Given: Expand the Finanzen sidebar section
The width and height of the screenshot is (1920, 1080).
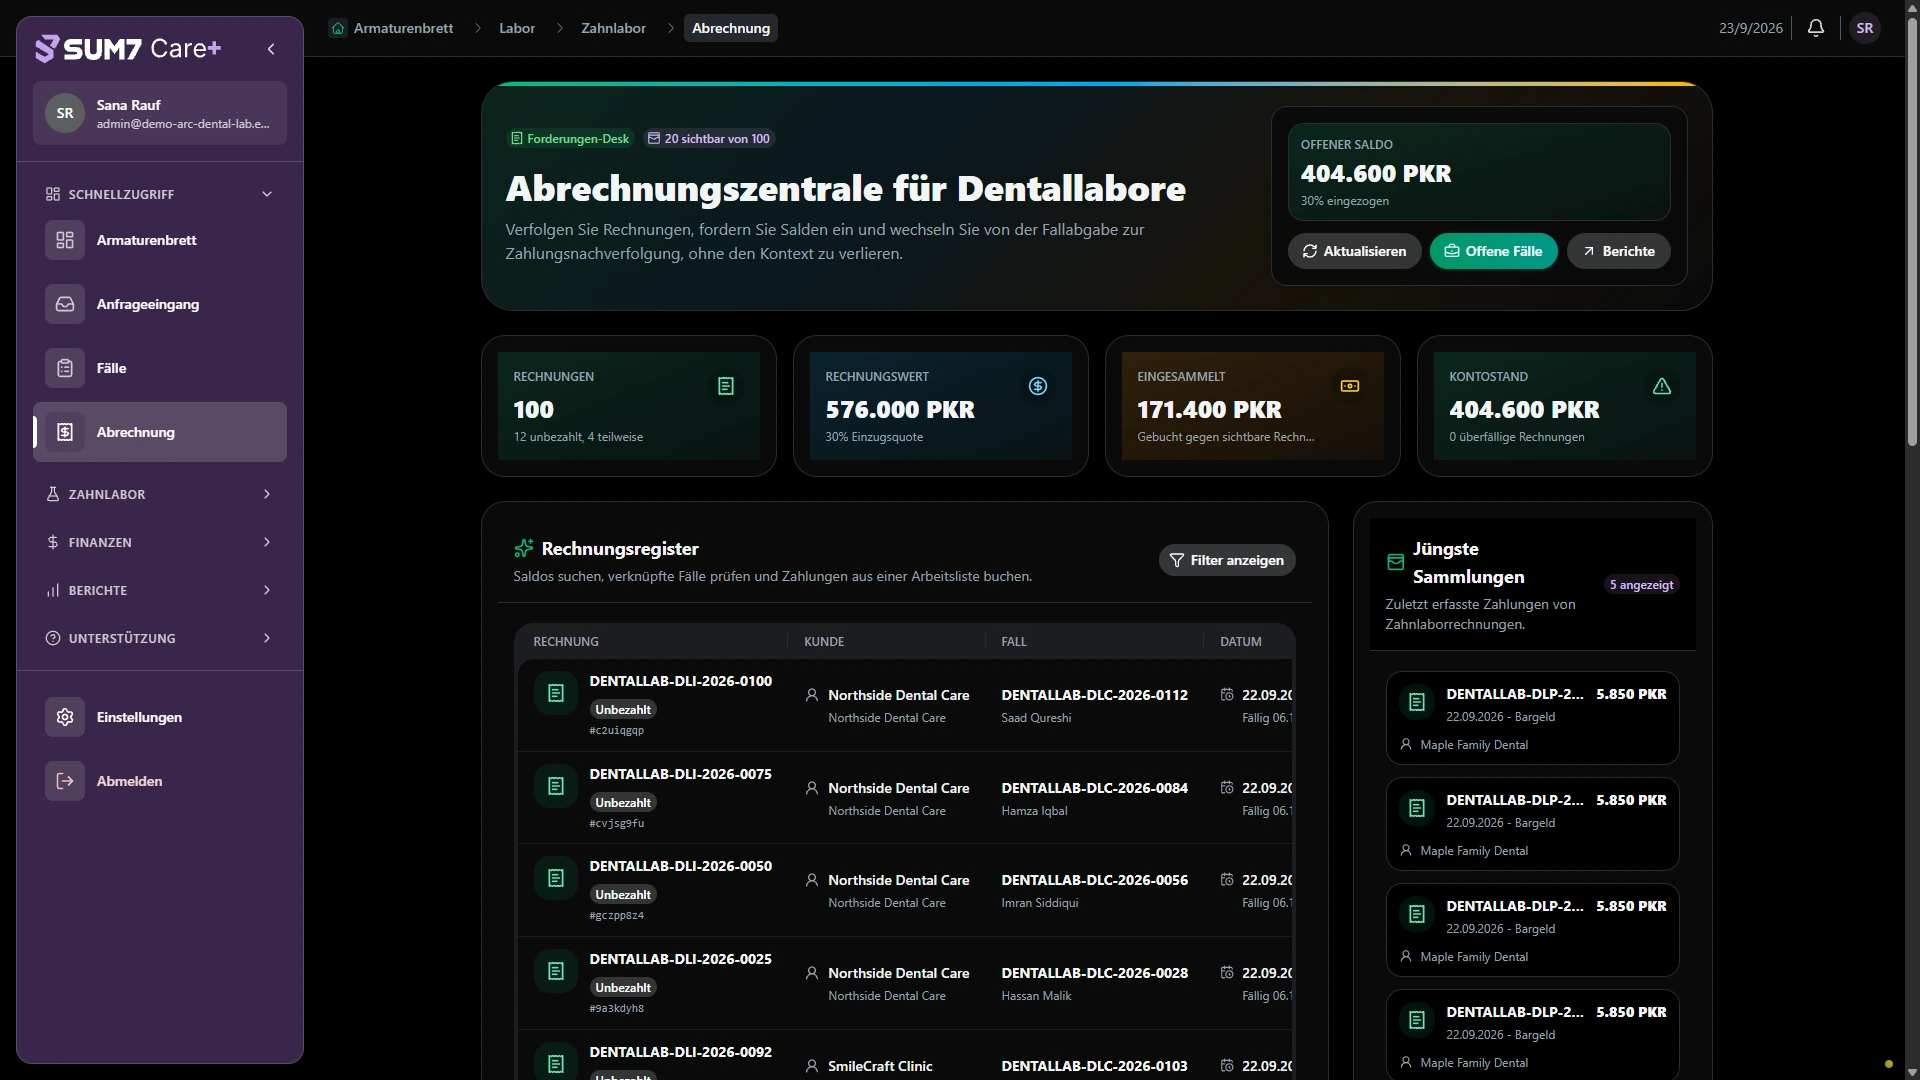Looking at the screenshot, I should 160,542.
